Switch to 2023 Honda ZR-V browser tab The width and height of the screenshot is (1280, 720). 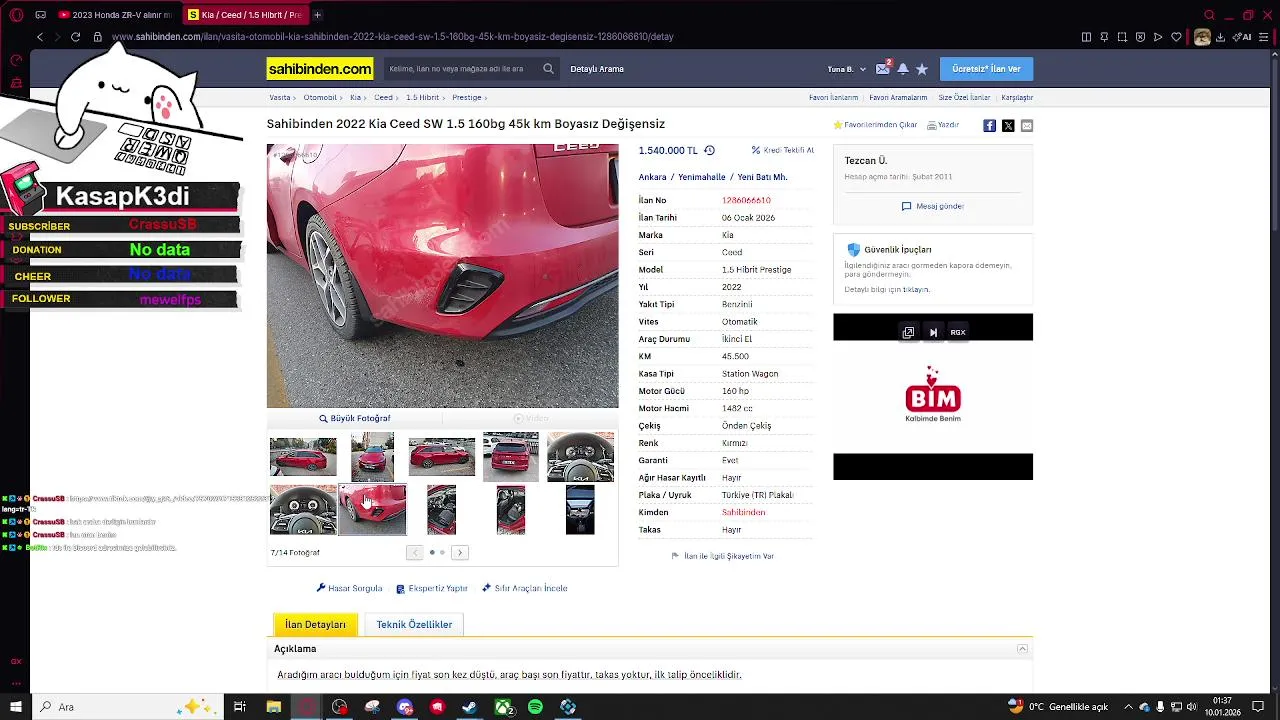tap(115, 15)
